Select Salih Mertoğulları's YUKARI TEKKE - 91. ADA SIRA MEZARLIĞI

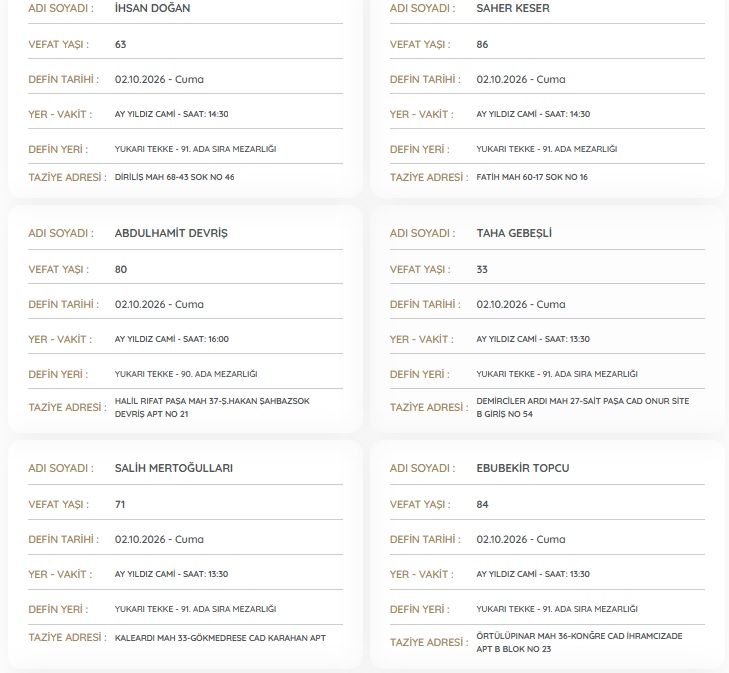coord(195,609)
